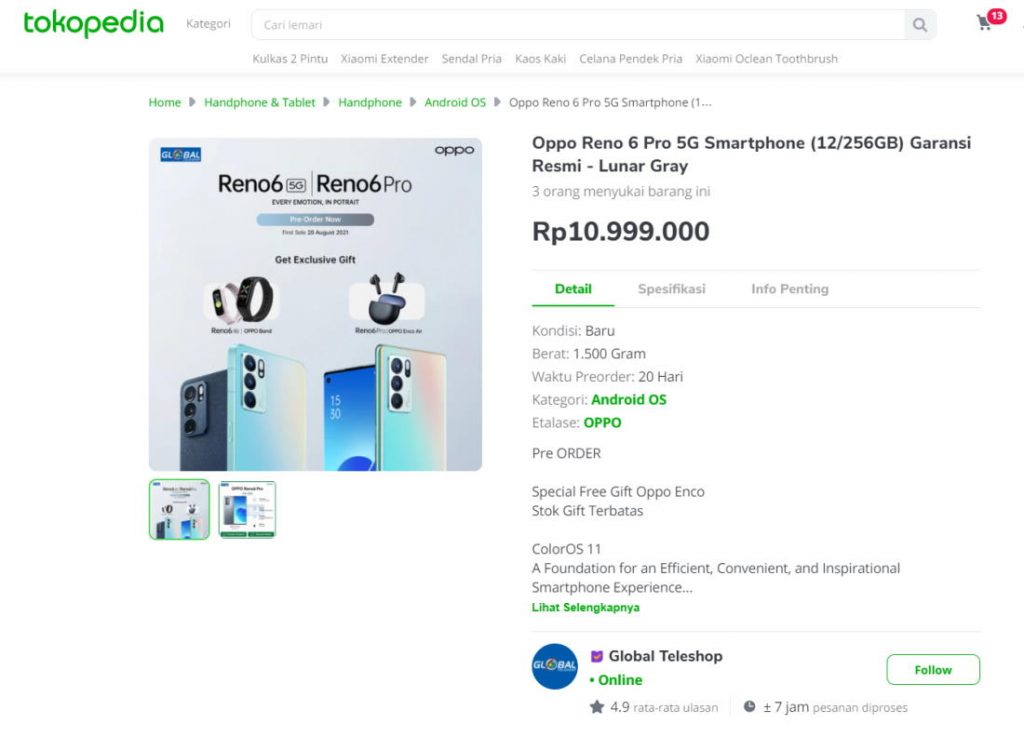This screenshot has width=1024, height=737.
Task: Select the Xiaomi Extender search suggestion
Action: (x=384, y=58)
